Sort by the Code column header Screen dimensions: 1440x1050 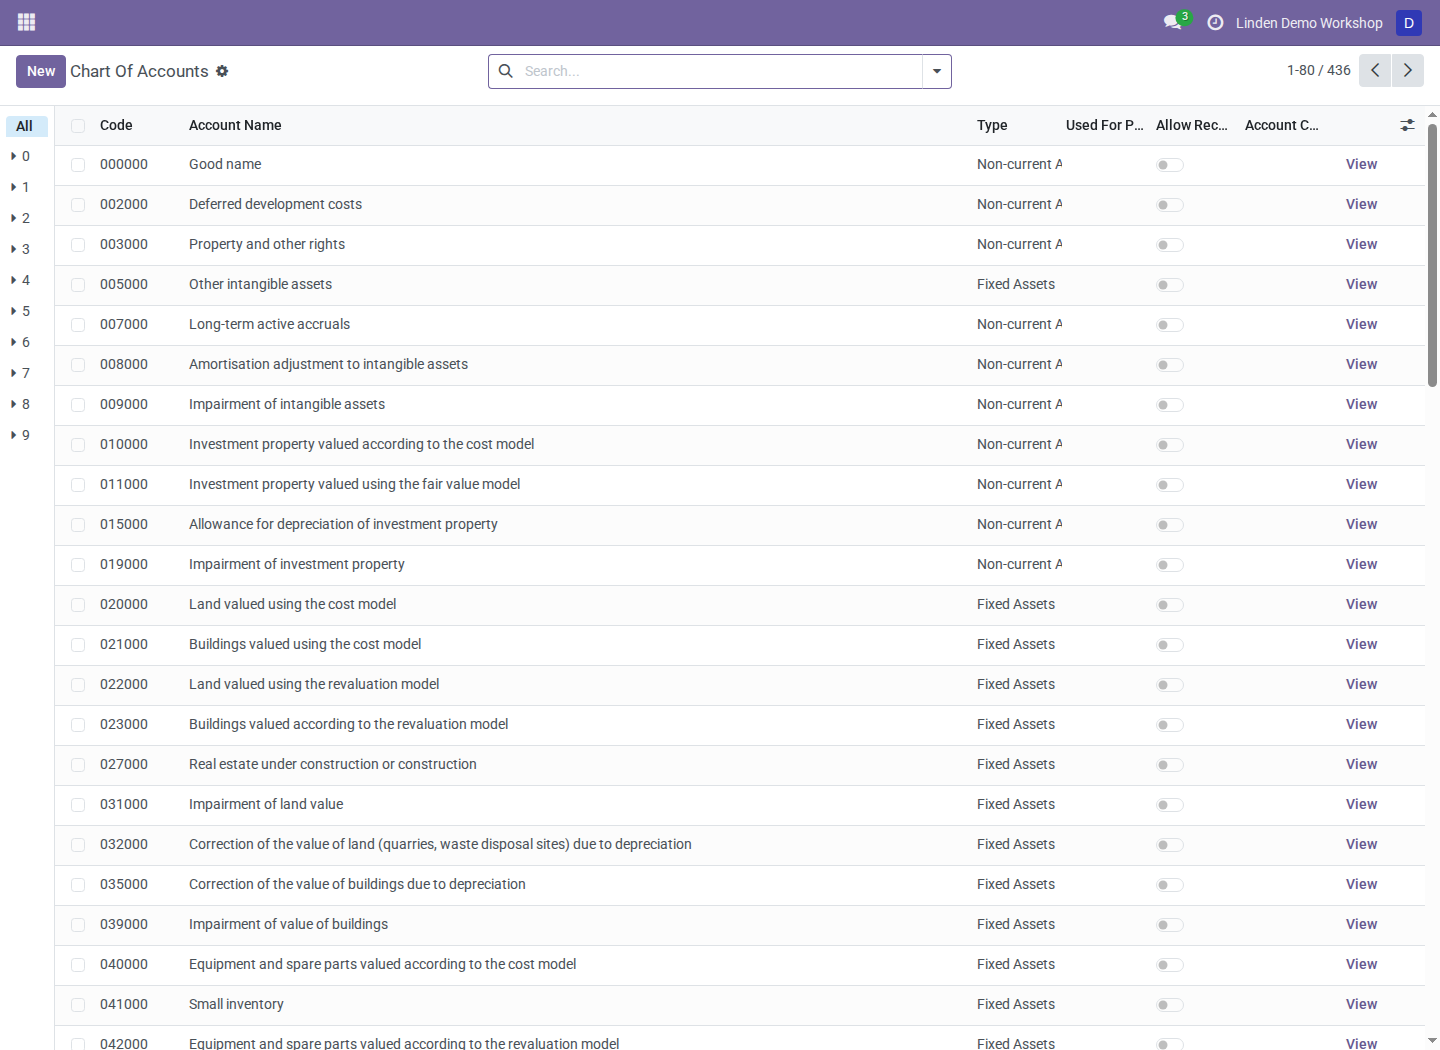tap(116, 125)
